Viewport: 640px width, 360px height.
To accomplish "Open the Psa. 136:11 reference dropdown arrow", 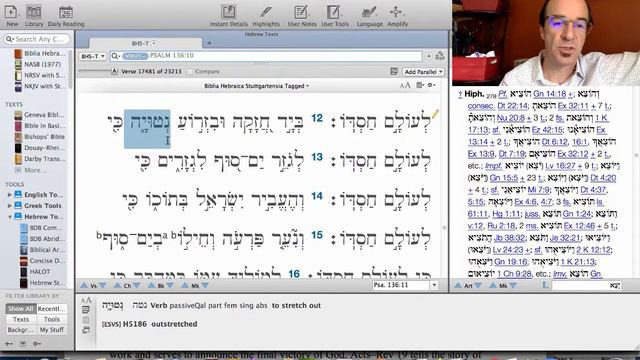I will pyautogui.click(x=434, y=285).
